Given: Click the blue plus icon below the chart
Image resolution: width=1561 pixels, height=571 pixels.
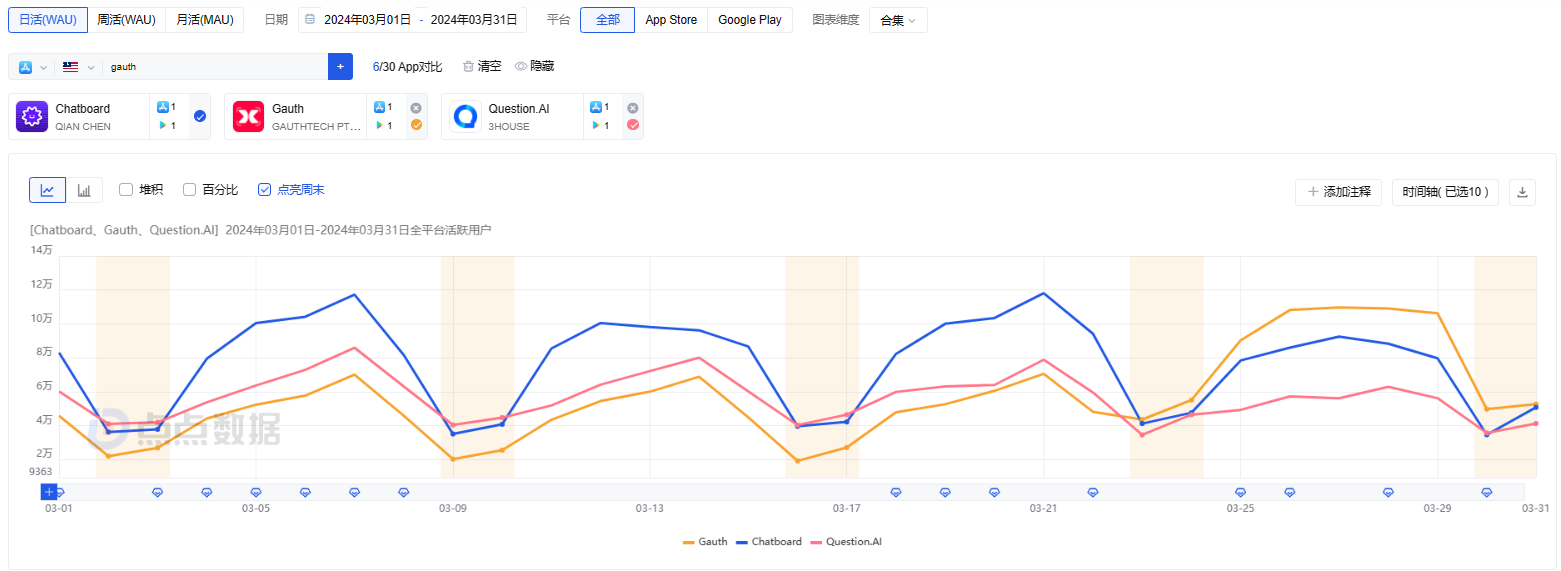Looking at the screenshot, I should (x=49, y=491).
